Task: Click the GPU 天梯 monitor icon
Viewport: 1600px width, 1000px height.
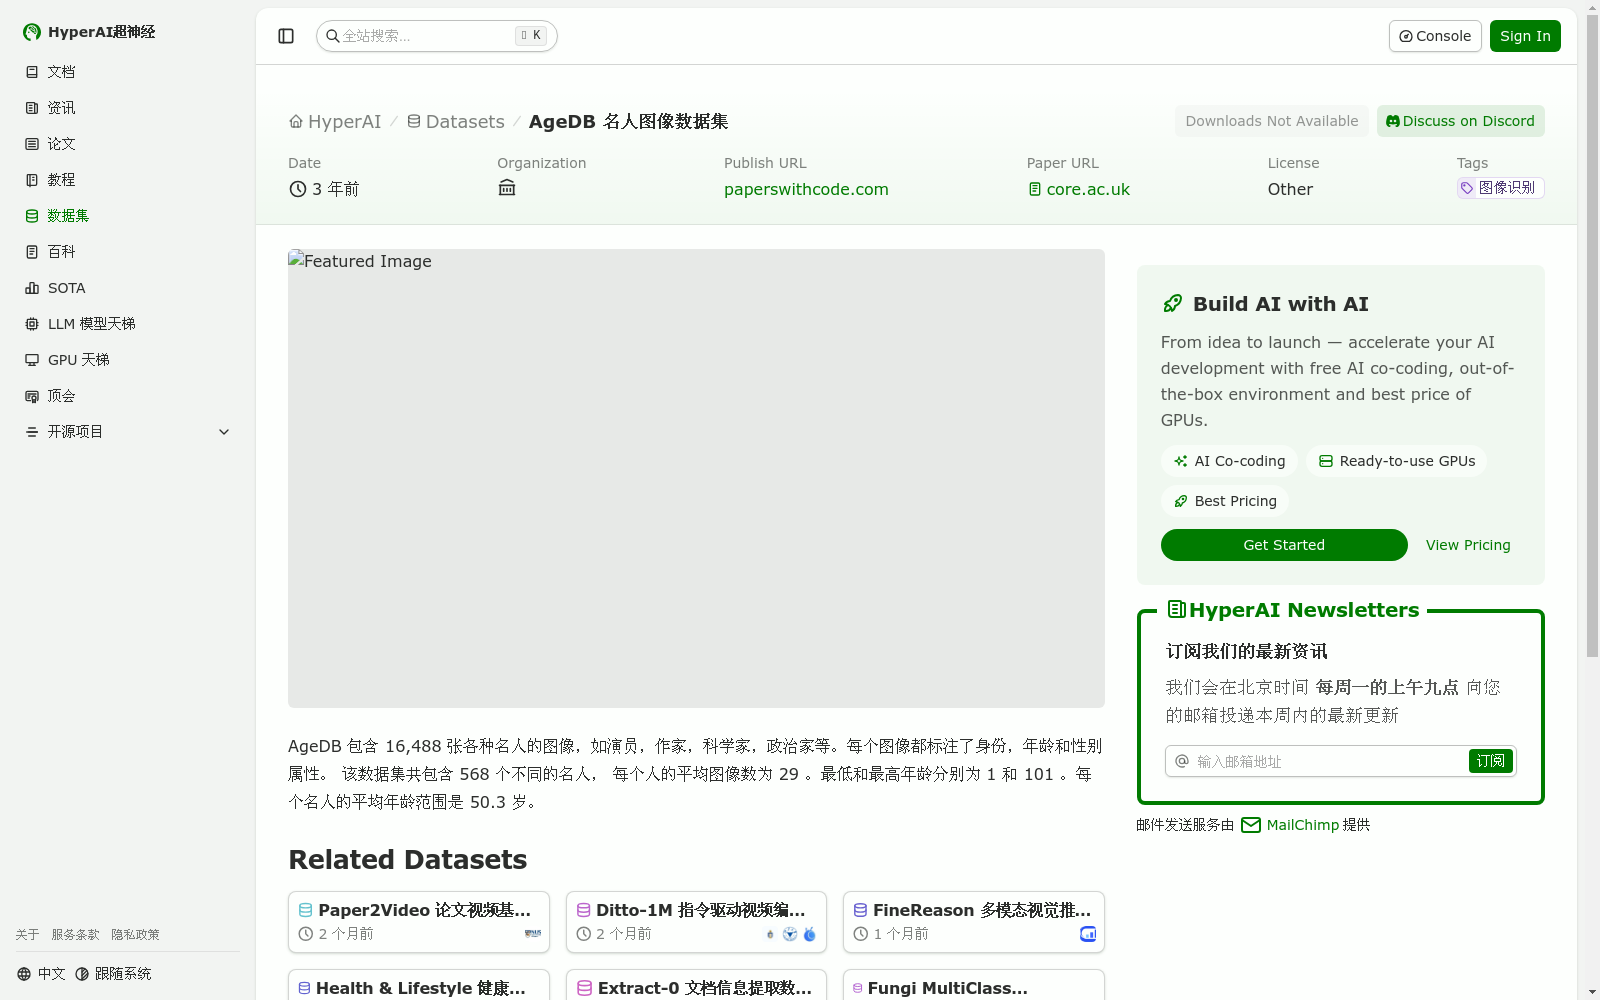Action: tap(32, 360)
